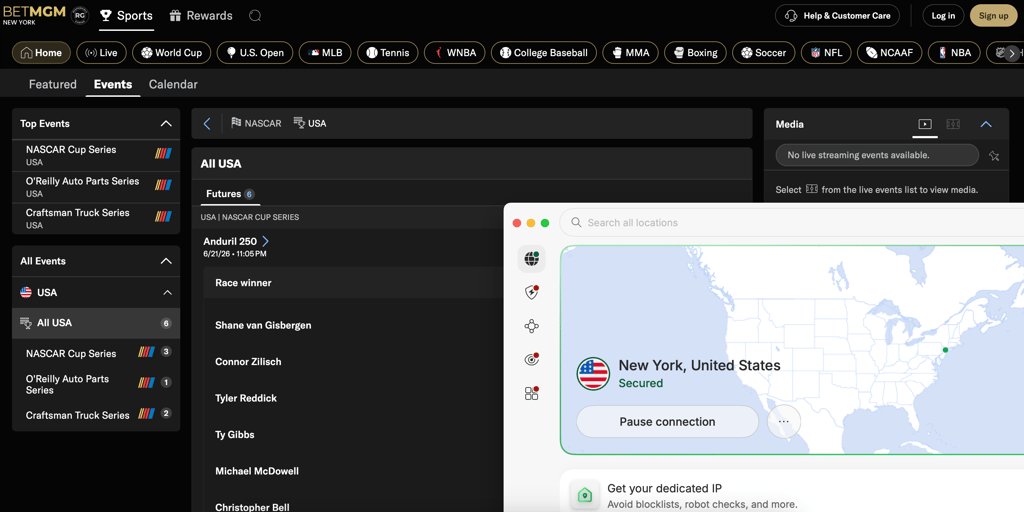
Task: Collapse the All Events panel
Action: click(x=167, y=261)
